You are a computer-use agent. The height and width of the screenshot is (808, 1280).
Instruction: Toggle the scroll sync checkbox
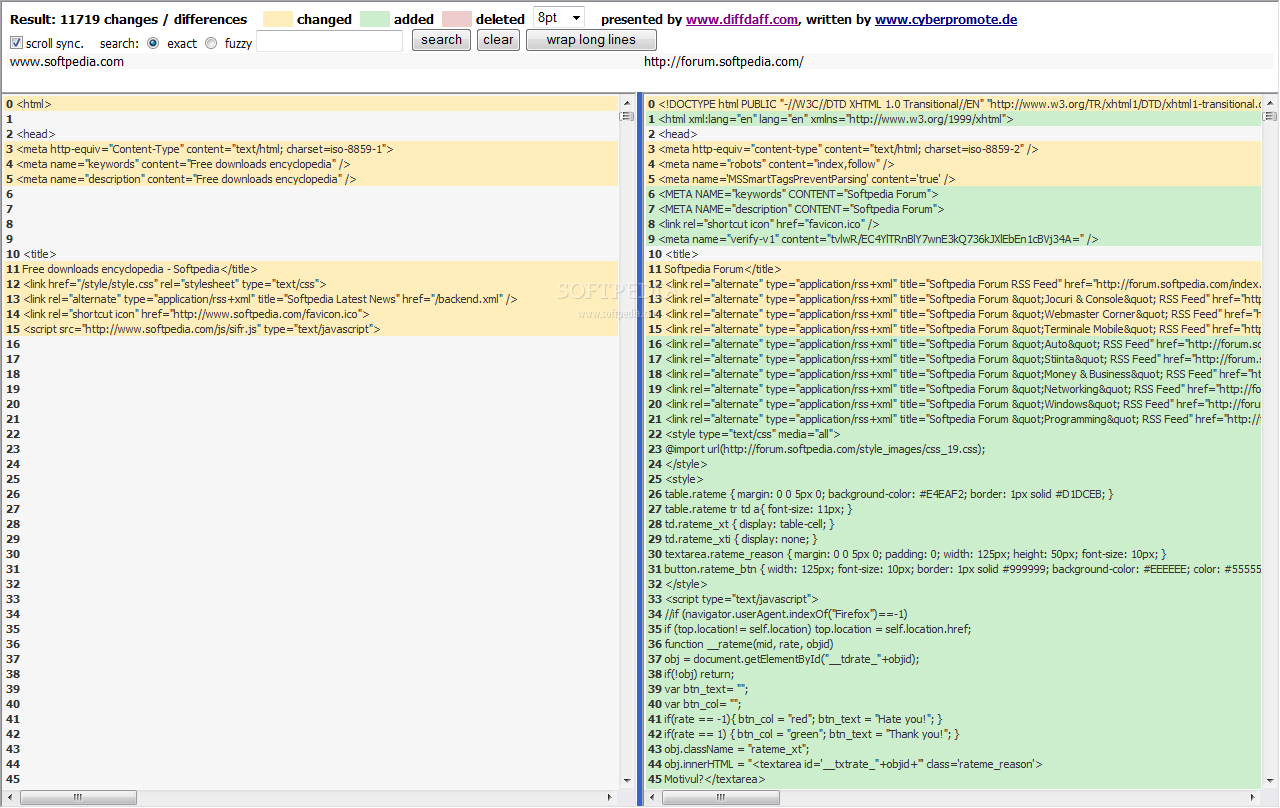point(16,43)
